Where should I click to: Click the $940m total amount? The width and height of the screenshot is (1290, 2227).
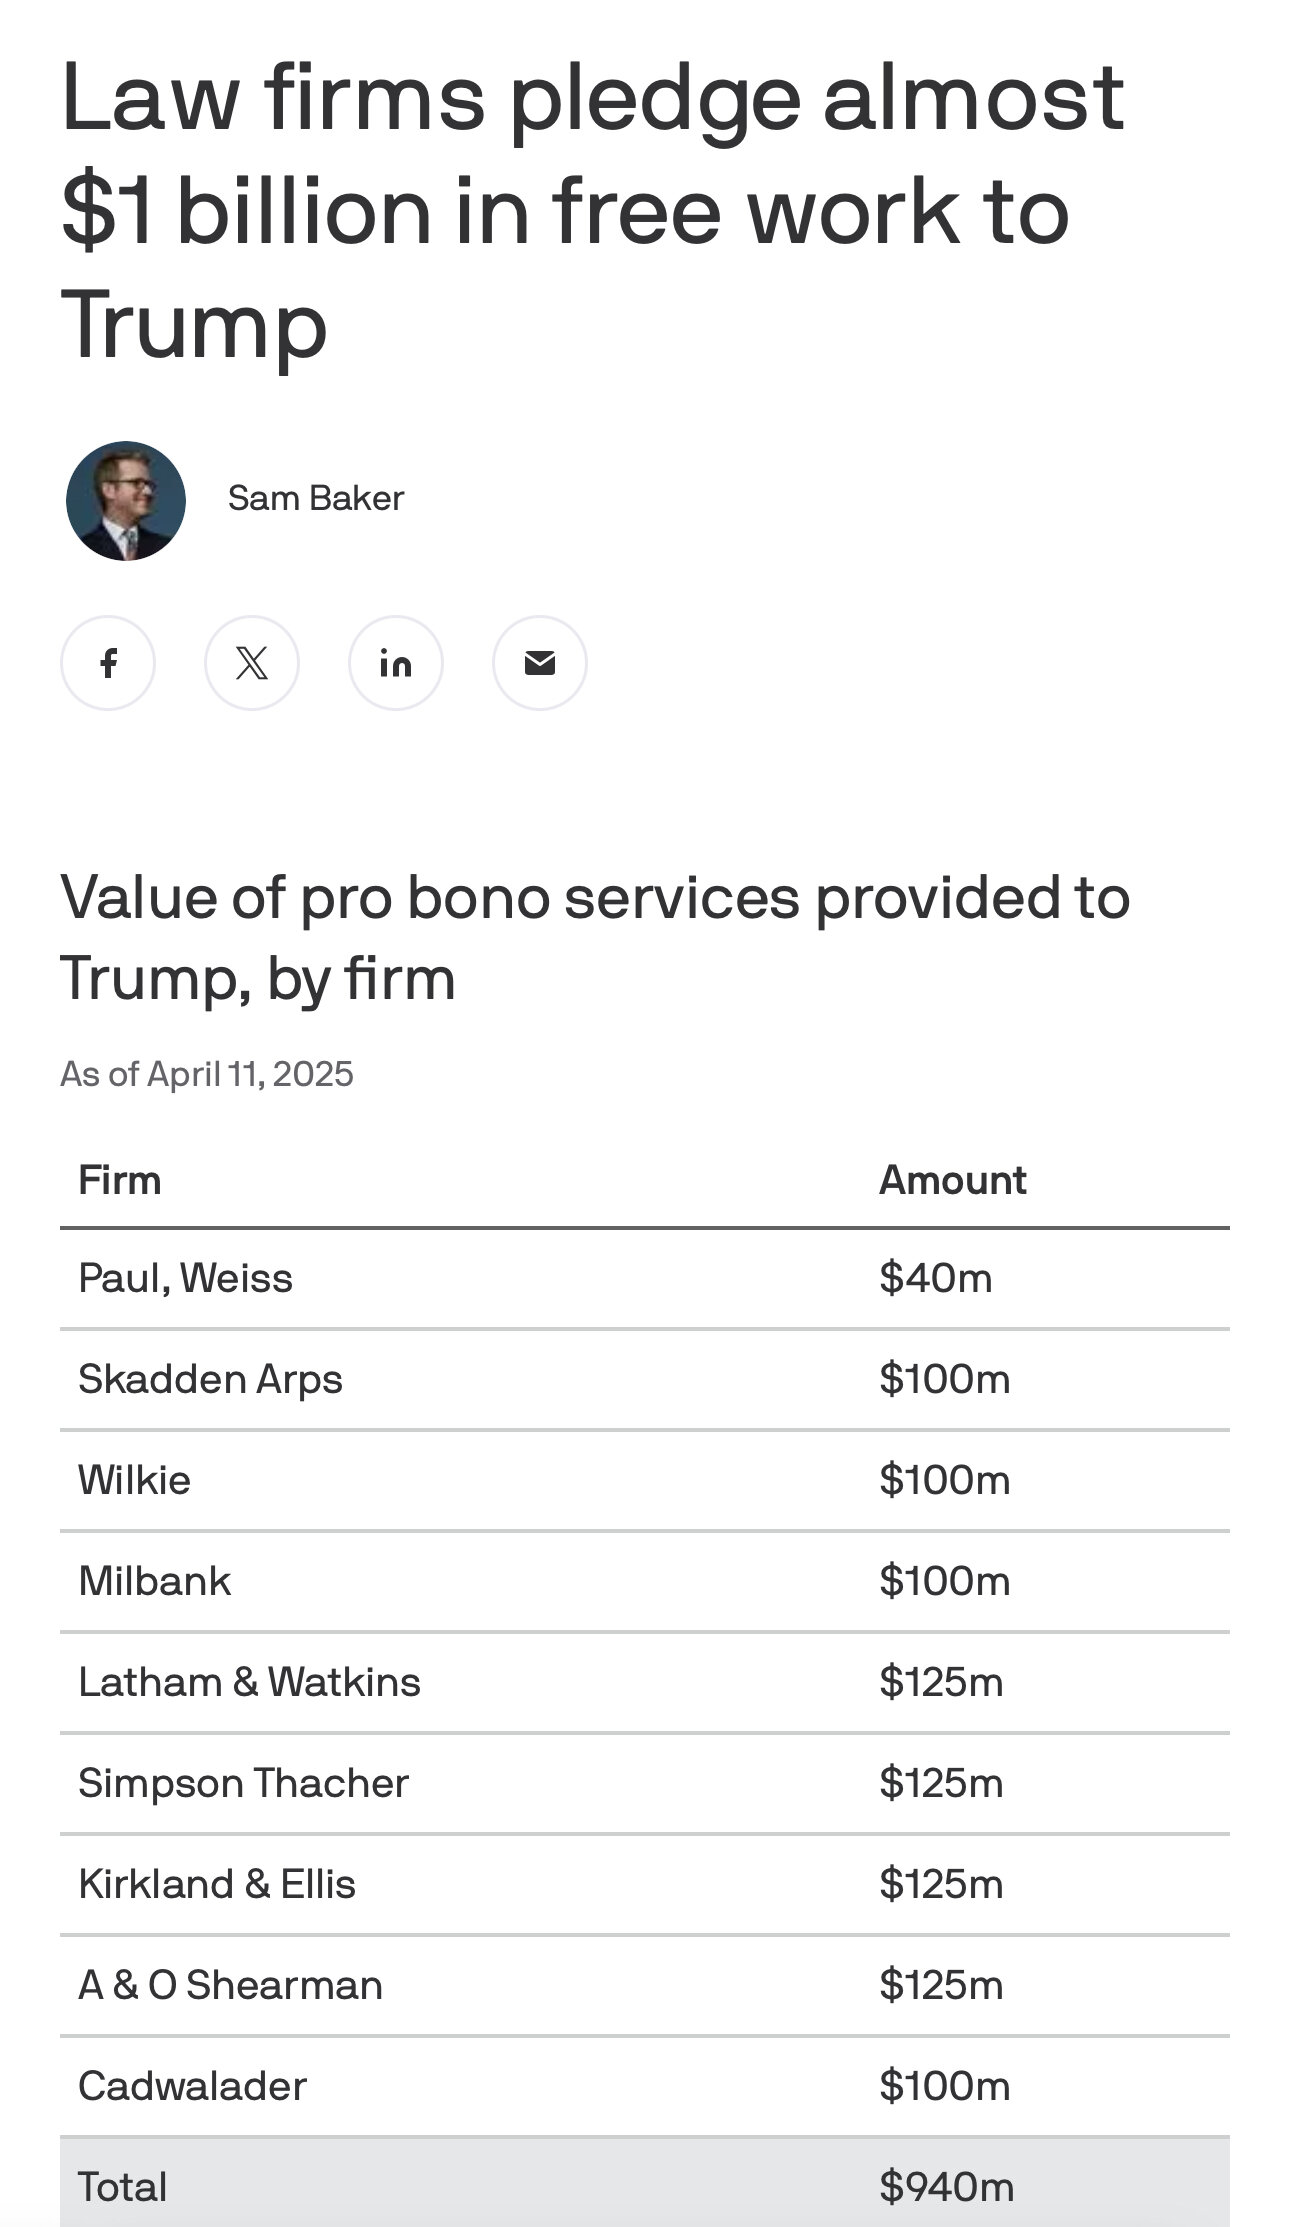[x=947, y=2187]
